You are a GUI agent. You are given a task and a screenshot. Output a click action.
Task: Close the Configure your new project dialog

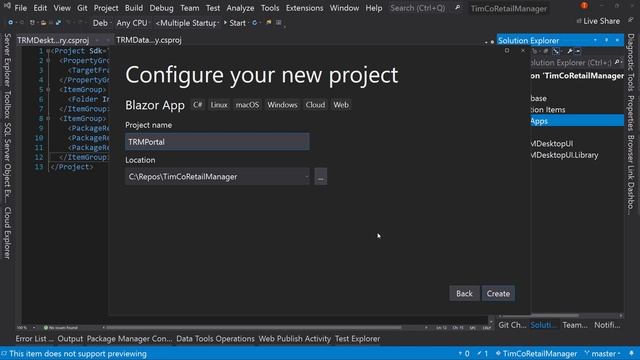523,51
